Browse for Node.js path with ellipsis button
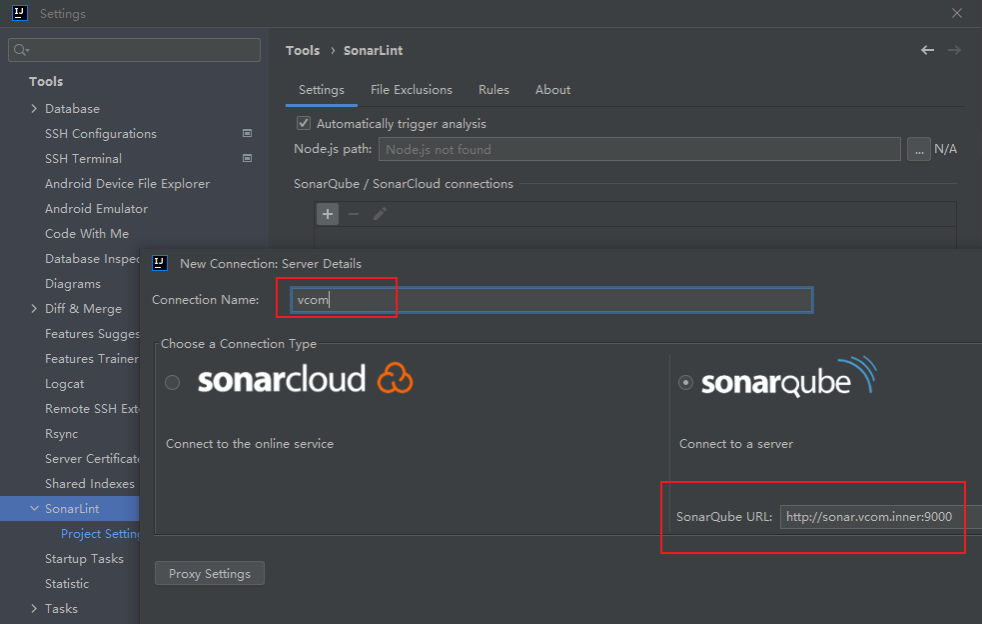 pyautogui.click(x=919, y=149)
